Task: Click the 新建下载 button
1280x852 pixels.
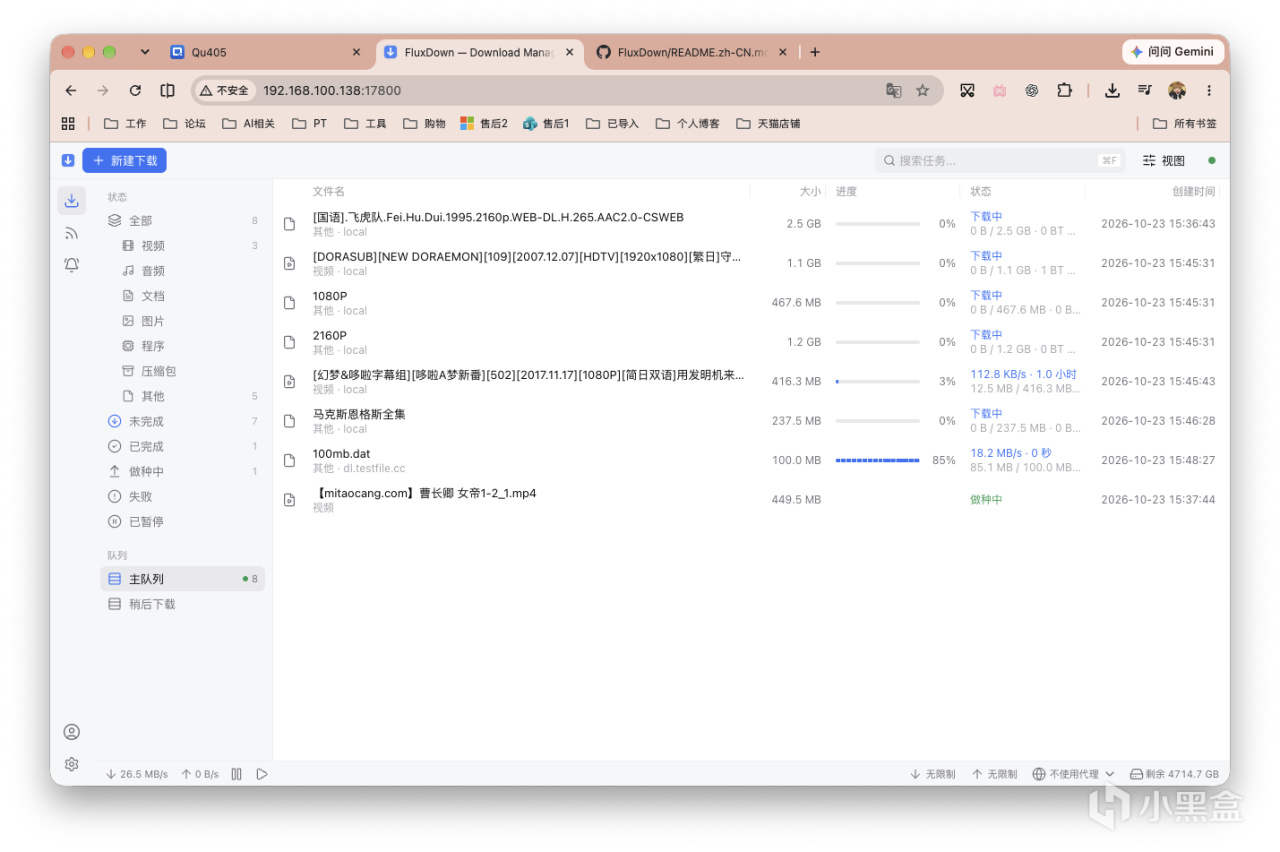Action: click(x=124, y=160)
